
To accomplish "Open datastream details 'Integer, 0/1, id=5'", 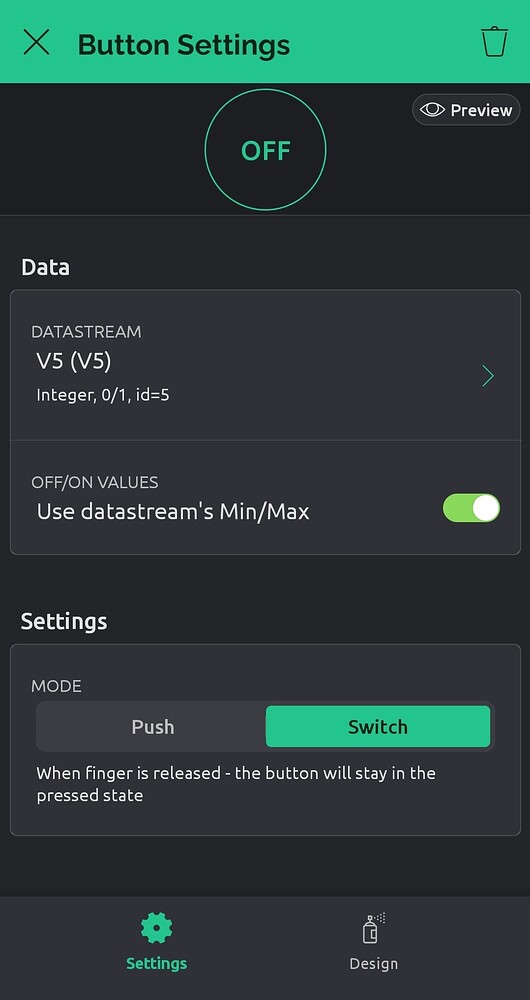I will pos(103,395).
